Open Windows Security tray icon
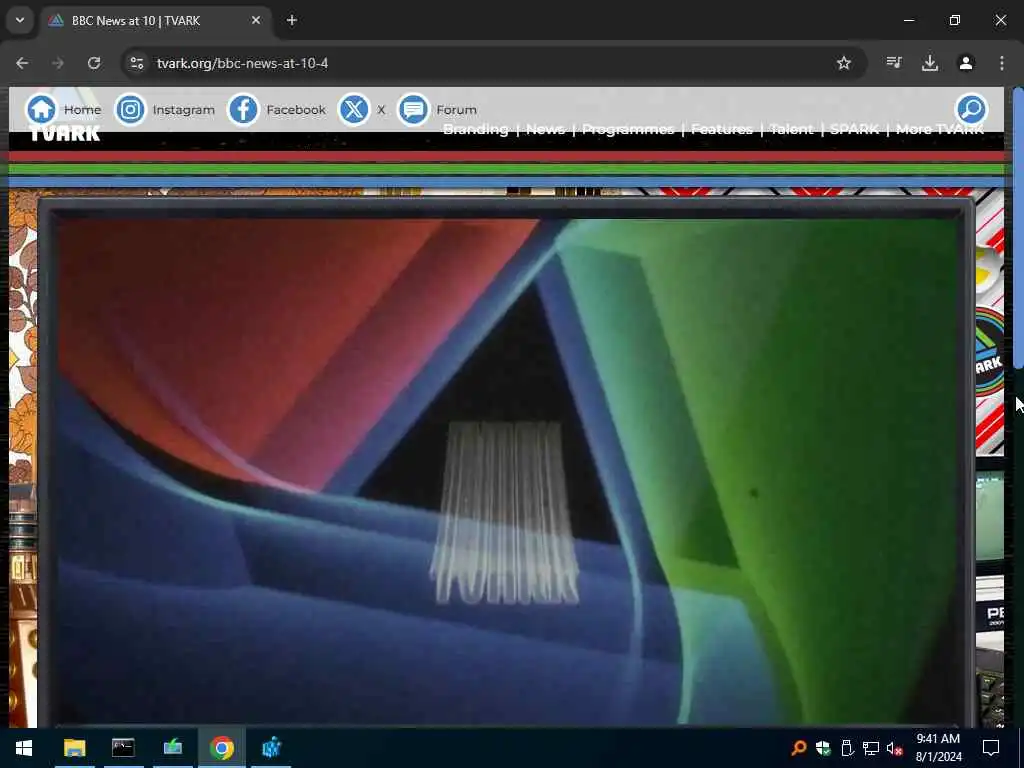Image resolution: width=1024 pixels, height=768 pixels. coord(823,748)
